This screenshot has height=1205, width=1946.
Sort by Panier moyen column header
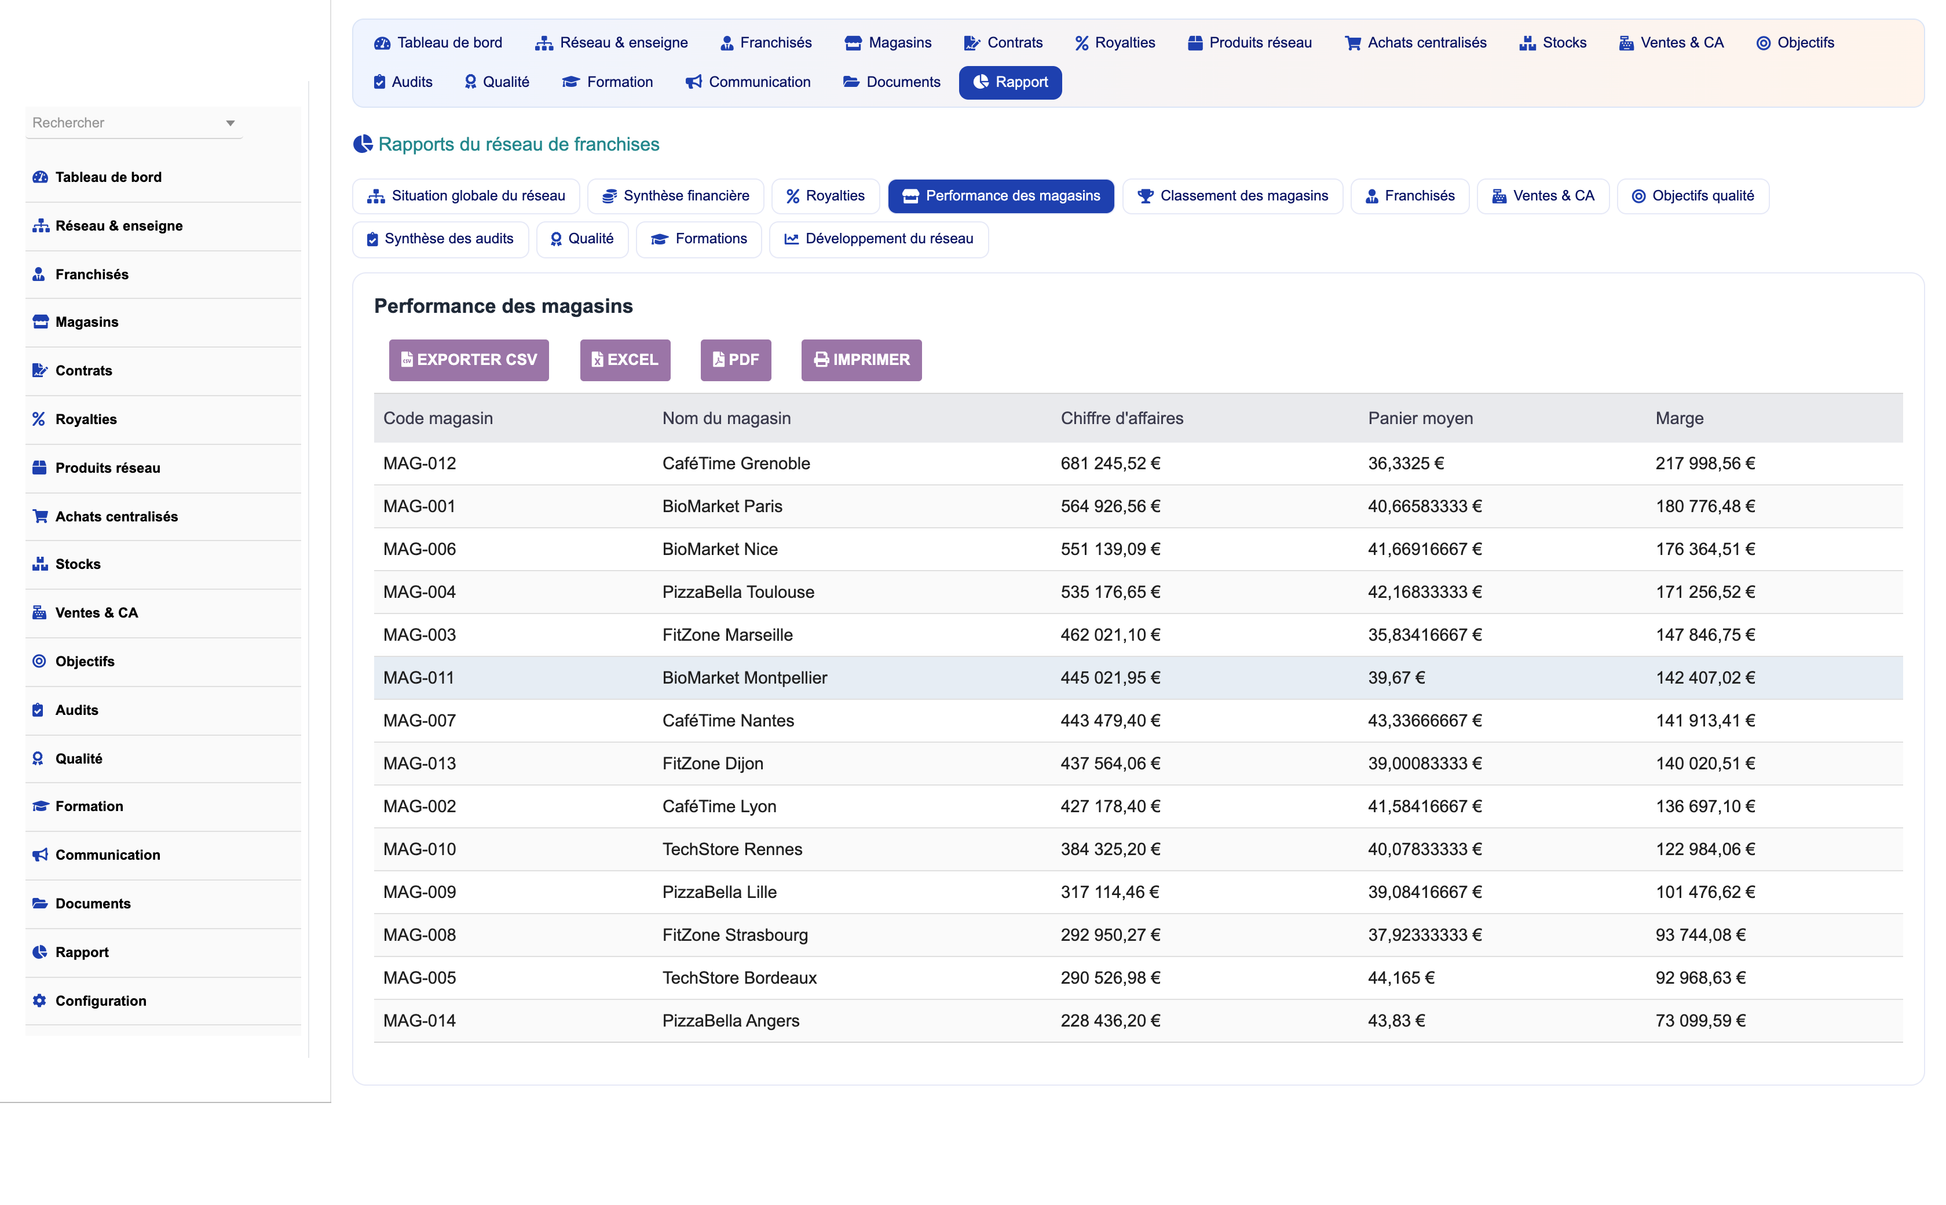tap(1420, 419)
